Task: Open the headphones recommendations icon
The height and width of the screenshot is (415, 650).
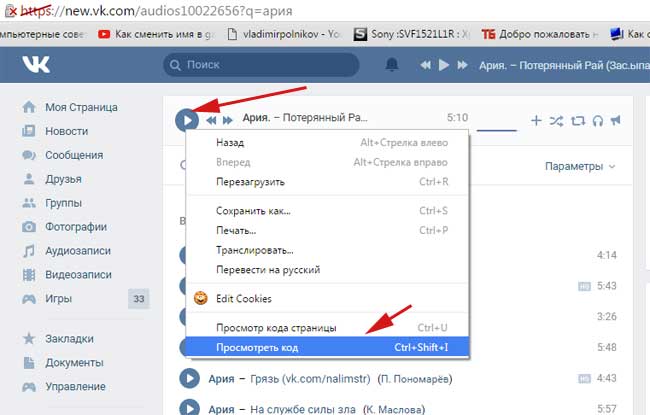Action: [x=597, y=121]
